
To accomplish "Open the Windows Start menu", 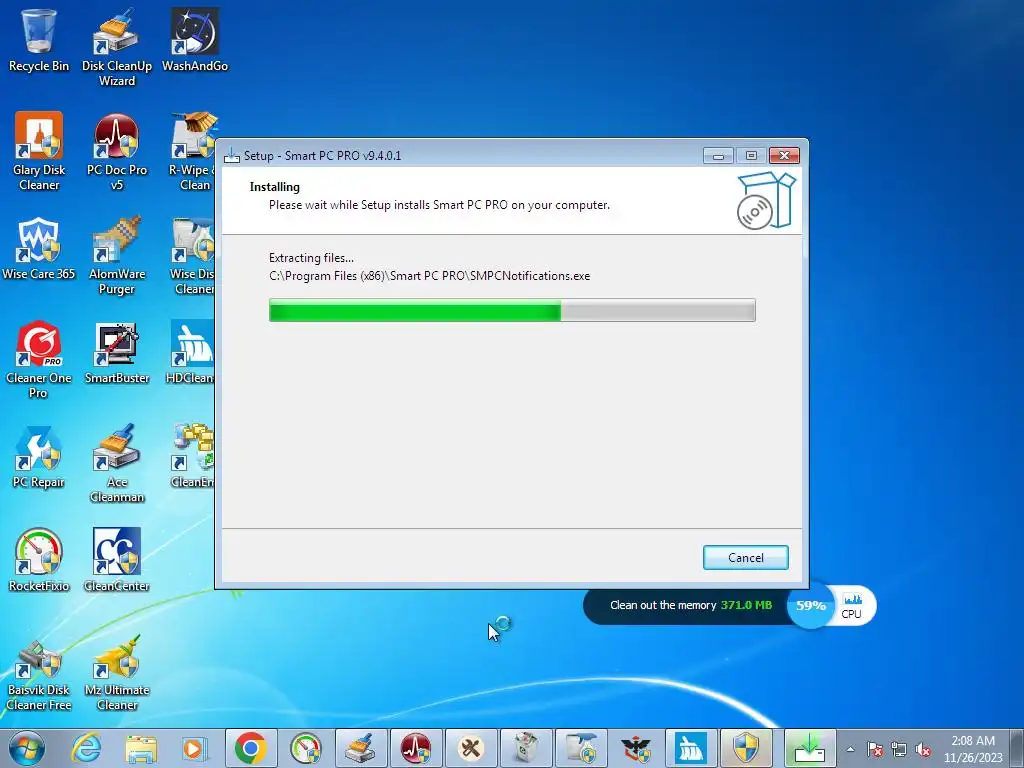I will (27, 748).
